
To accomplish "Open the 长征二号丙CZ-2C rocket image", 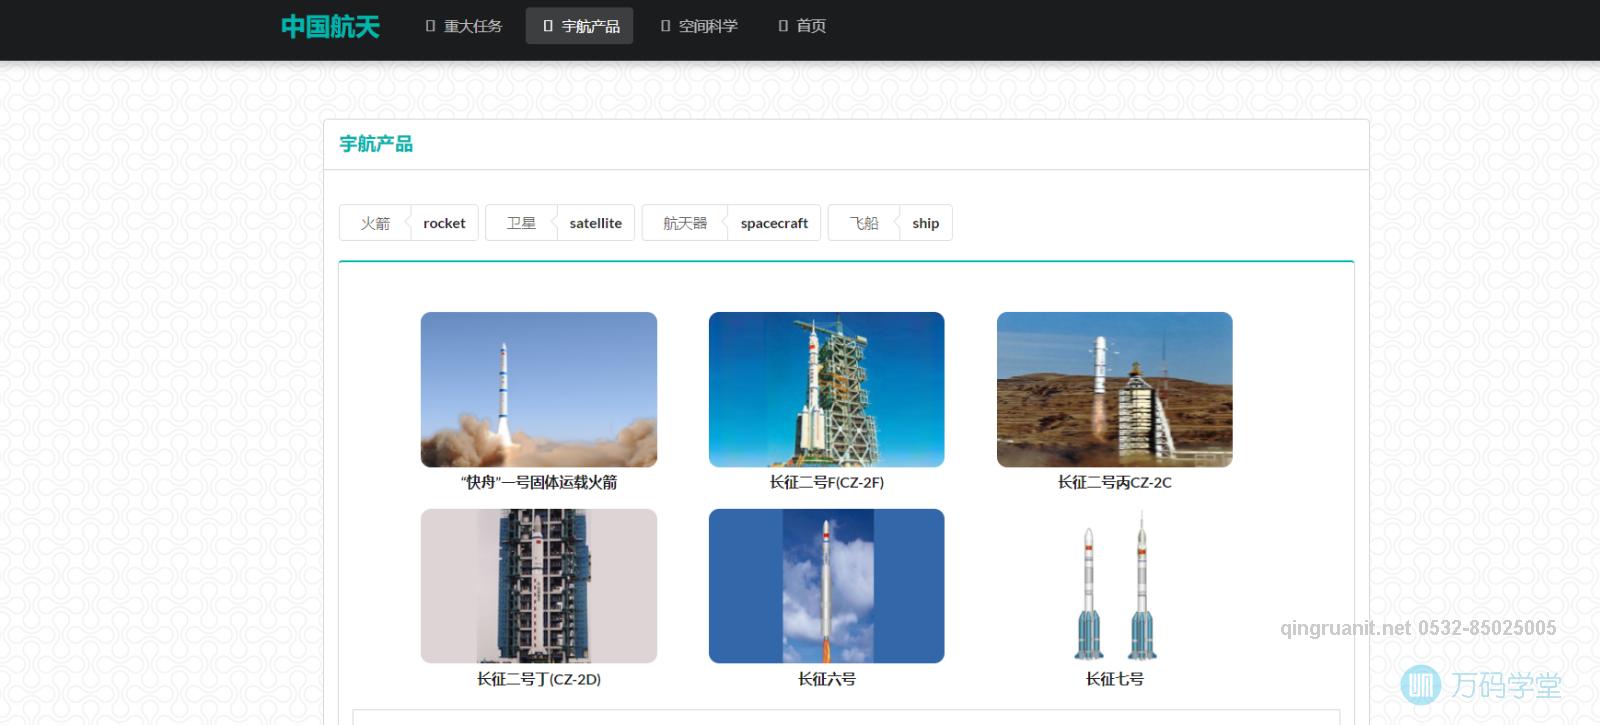I will click(x=1115, y=390).
